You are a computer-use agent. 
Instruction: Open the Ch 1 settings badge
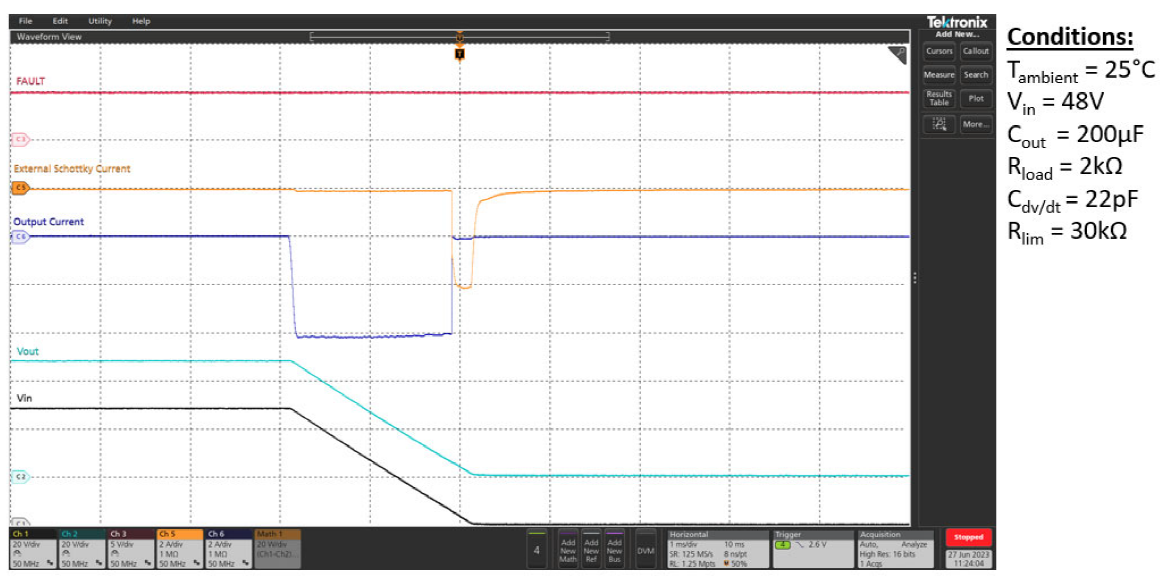click(x=32, y=548)
